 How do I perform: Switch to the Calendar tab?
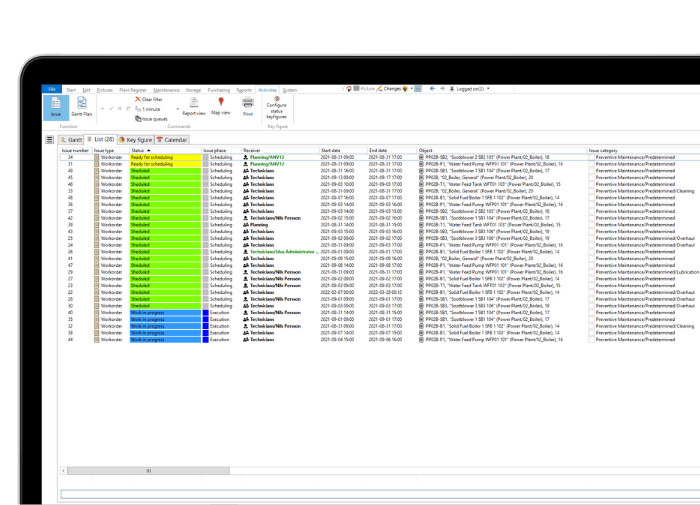172,140
